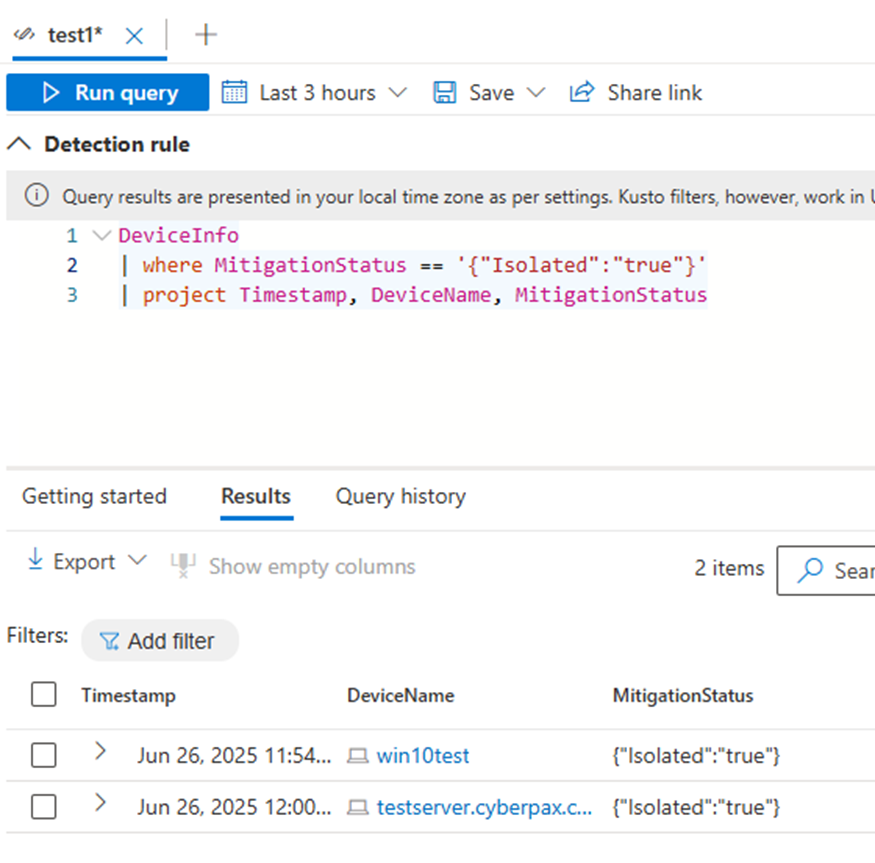The width and height of the screenshot is (875, 863).
Task: Click the Export download icon
Action: (x=36, y=561)
